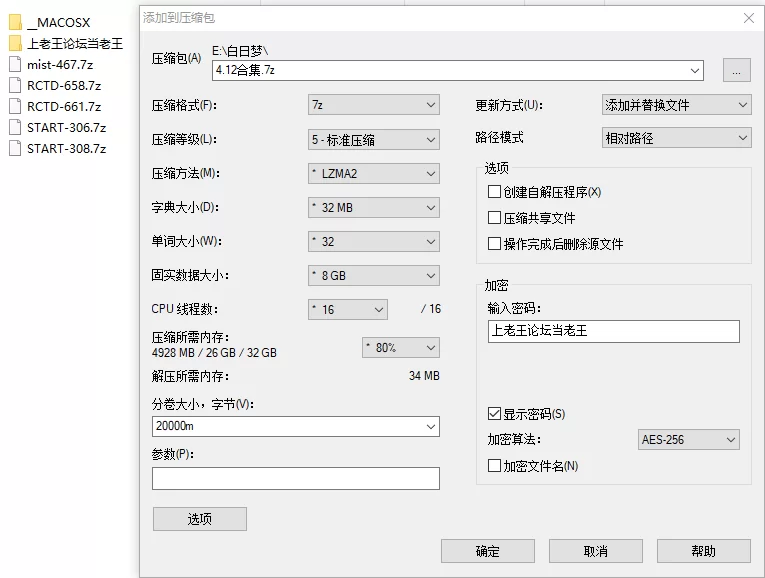This screenshot has width=765, height=578.
Task: Click the 上老王论坛当老王 folder icon
Action: [x=15, y=44]
